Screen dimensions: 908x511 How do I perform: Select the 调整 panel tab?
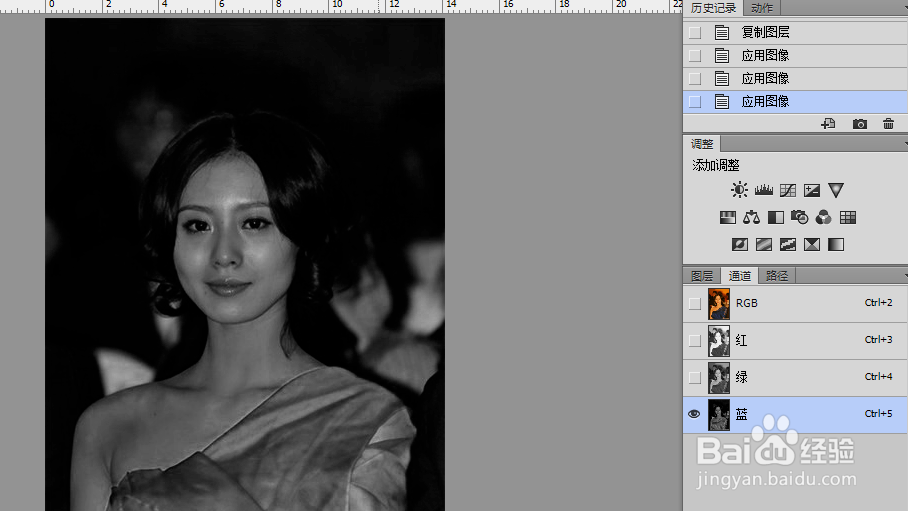tap(702, 144)
